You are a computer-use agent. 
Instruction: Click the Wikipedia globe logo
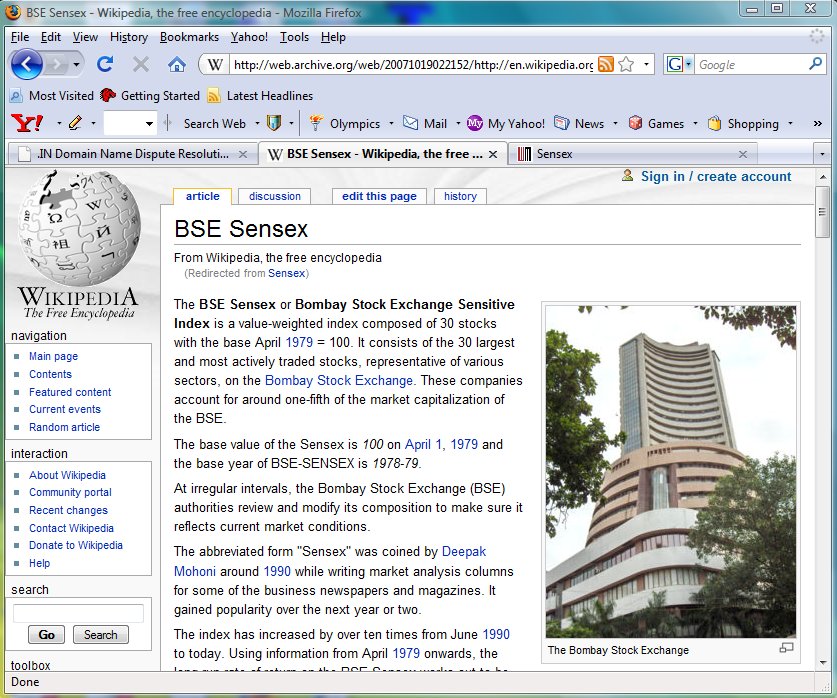point(80,228)
